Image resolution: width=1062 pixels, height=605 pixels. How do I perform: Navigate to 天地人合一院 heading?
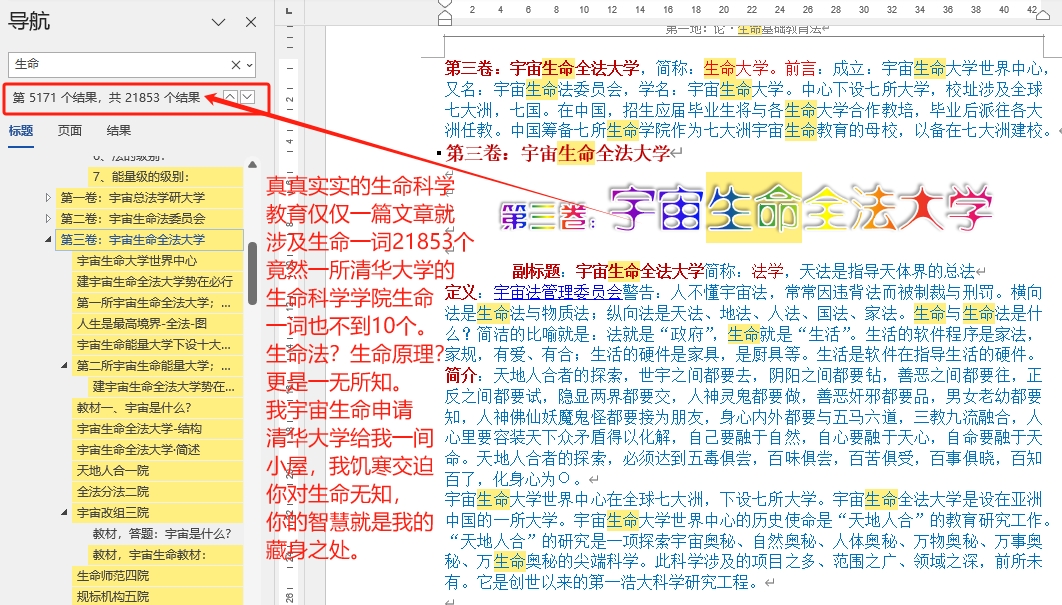[113, 470]
